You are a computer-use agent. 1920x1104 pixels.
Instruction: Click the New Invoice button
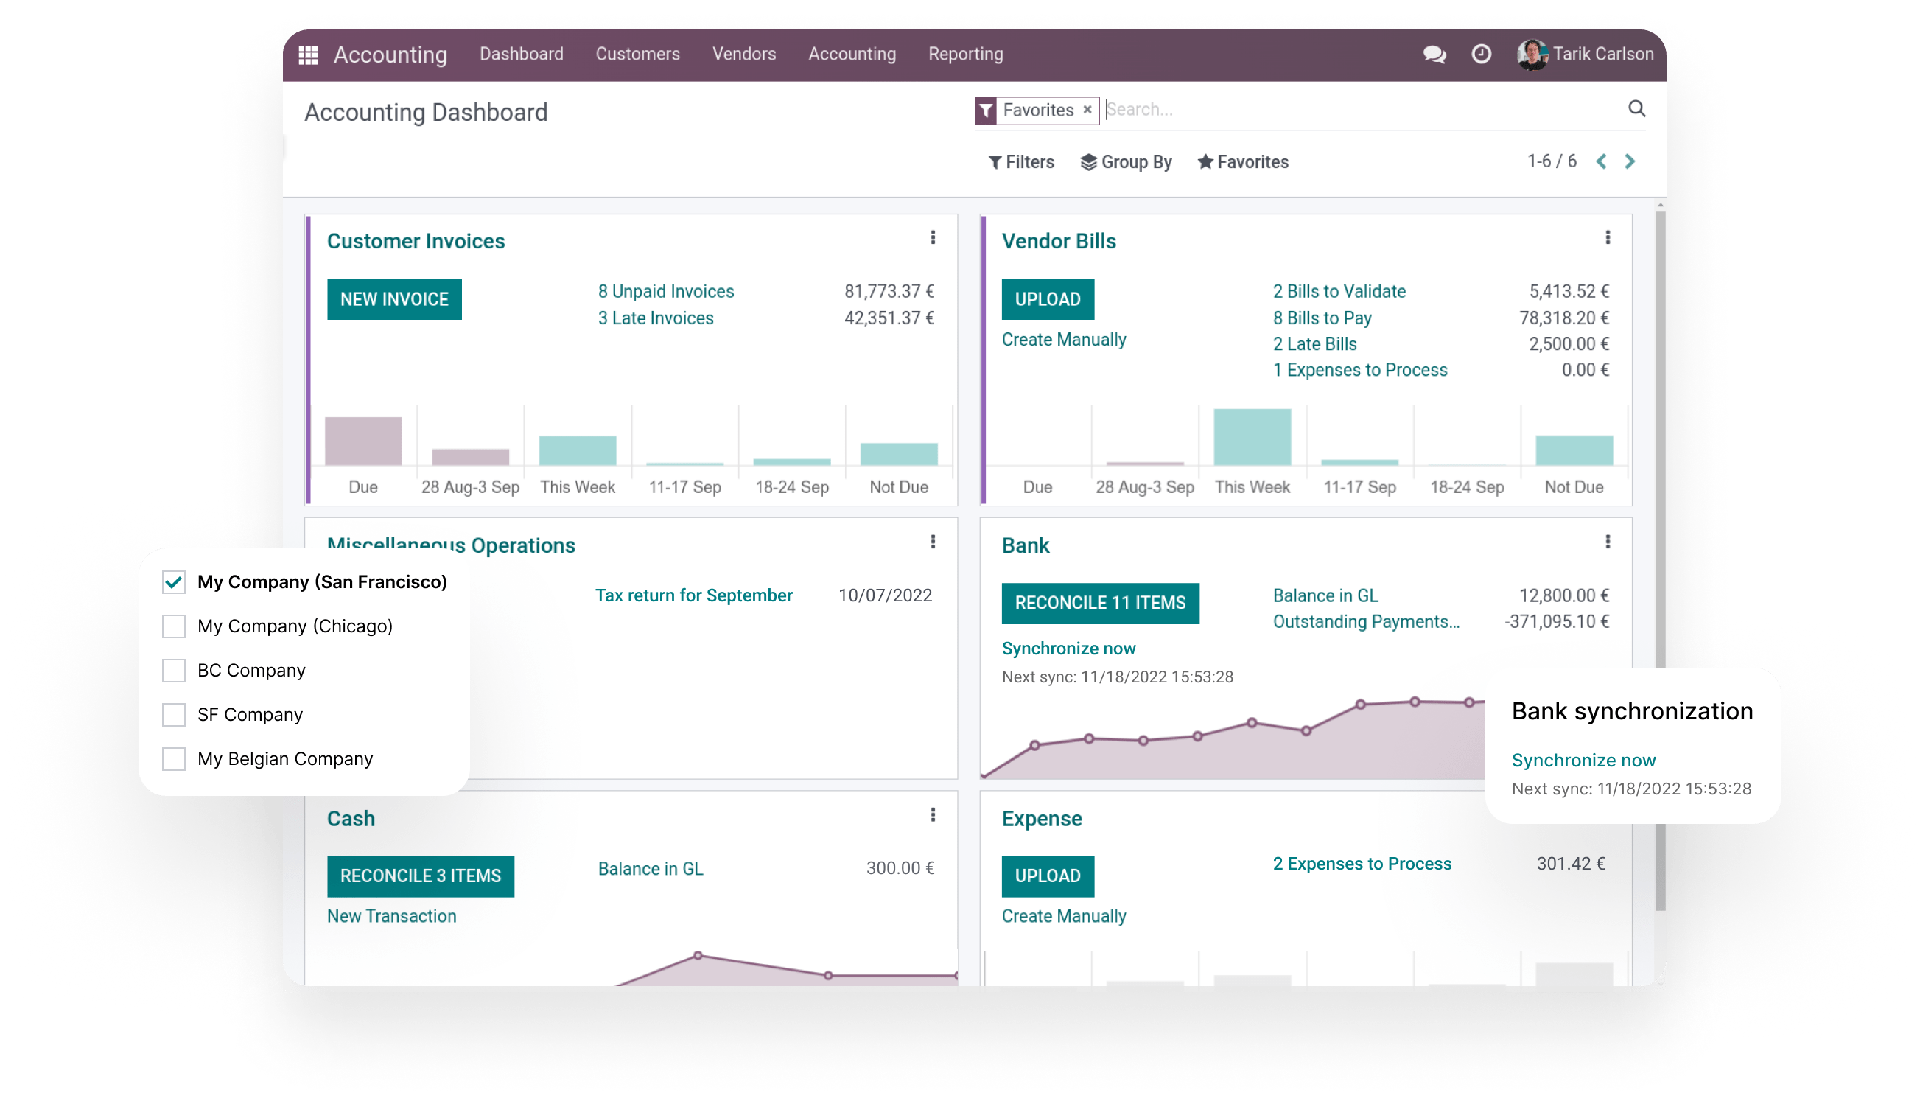tap(393, 298)
